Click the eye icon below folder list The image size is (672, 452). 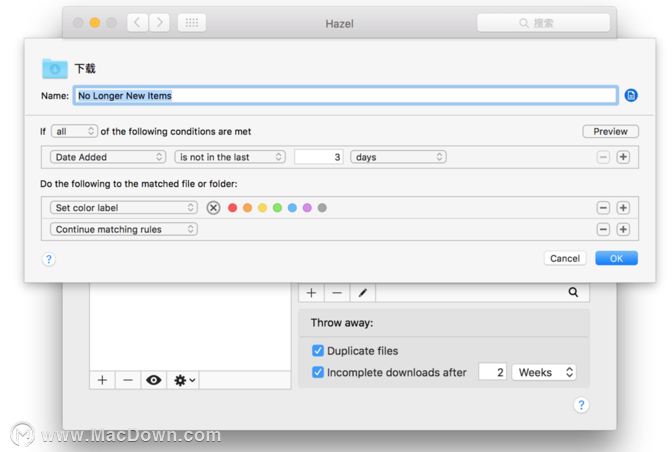coord(153,380)
